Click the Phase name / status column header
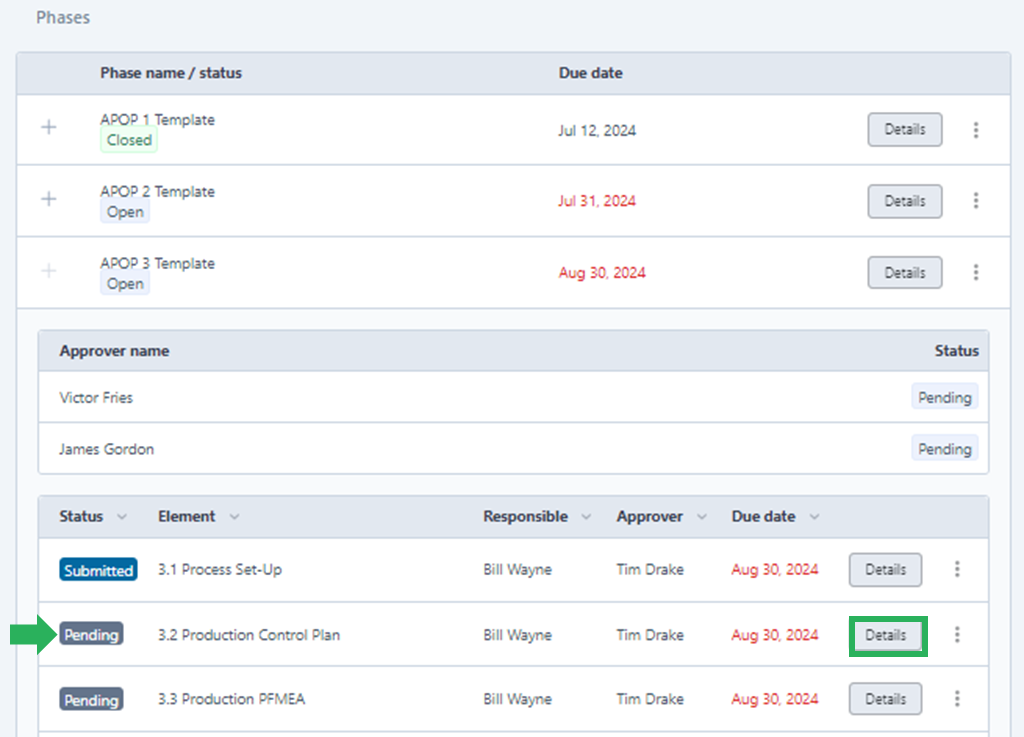 coord(171,73)
